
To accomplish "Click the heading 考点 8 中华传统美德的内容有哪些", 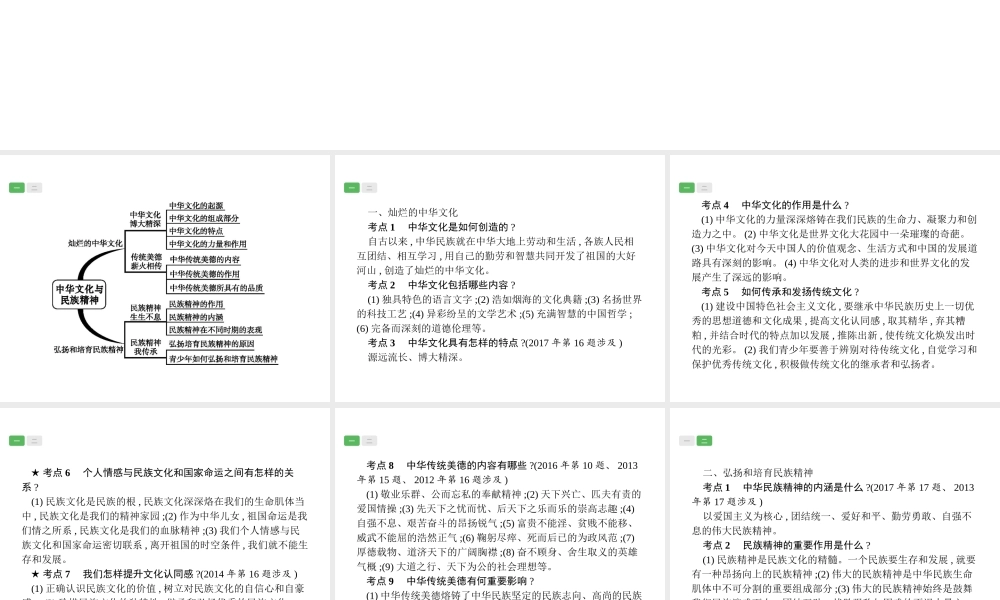I will point(497,472).
